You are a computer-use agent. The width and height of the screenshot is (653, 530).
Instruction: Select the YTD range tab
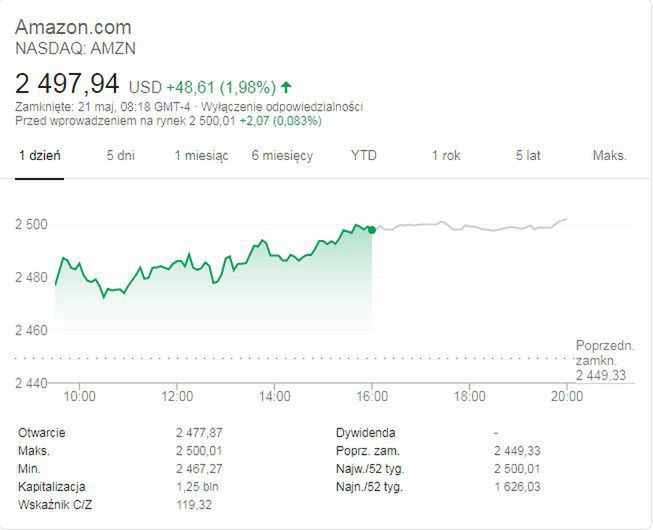(364, 156)
